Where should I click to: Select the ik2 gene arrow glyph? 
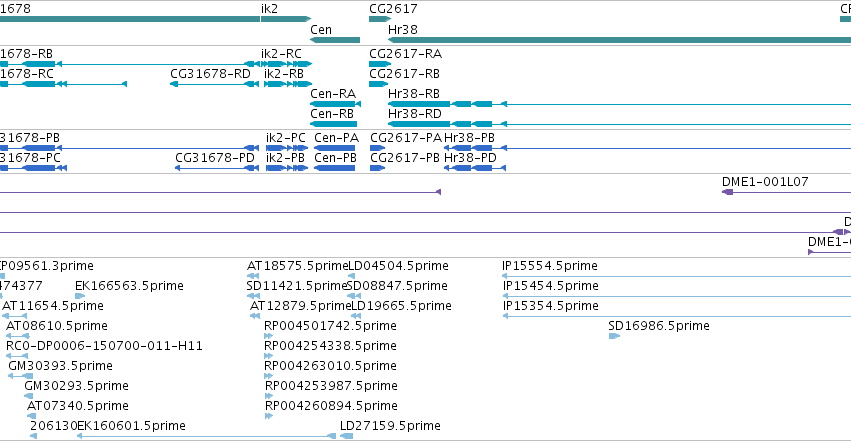coord(286,19)
